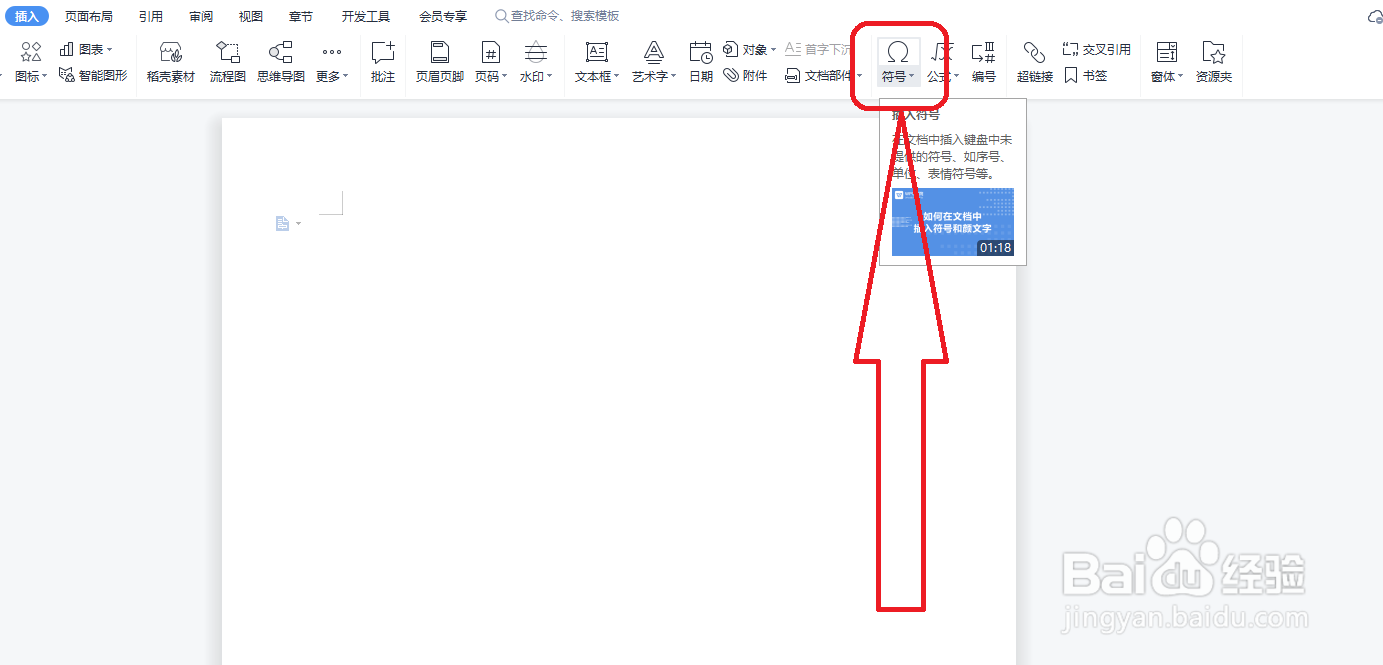Viewport: 1383px width, 665px height.
Task: Insert an 对象 object
Action: 749,49
